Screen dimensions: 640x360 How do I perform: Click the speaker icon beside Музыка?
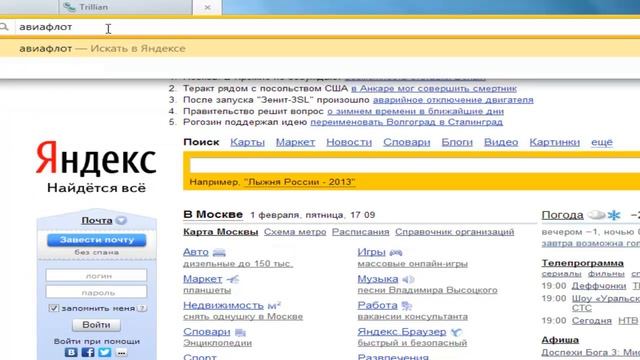click(408, 279)
